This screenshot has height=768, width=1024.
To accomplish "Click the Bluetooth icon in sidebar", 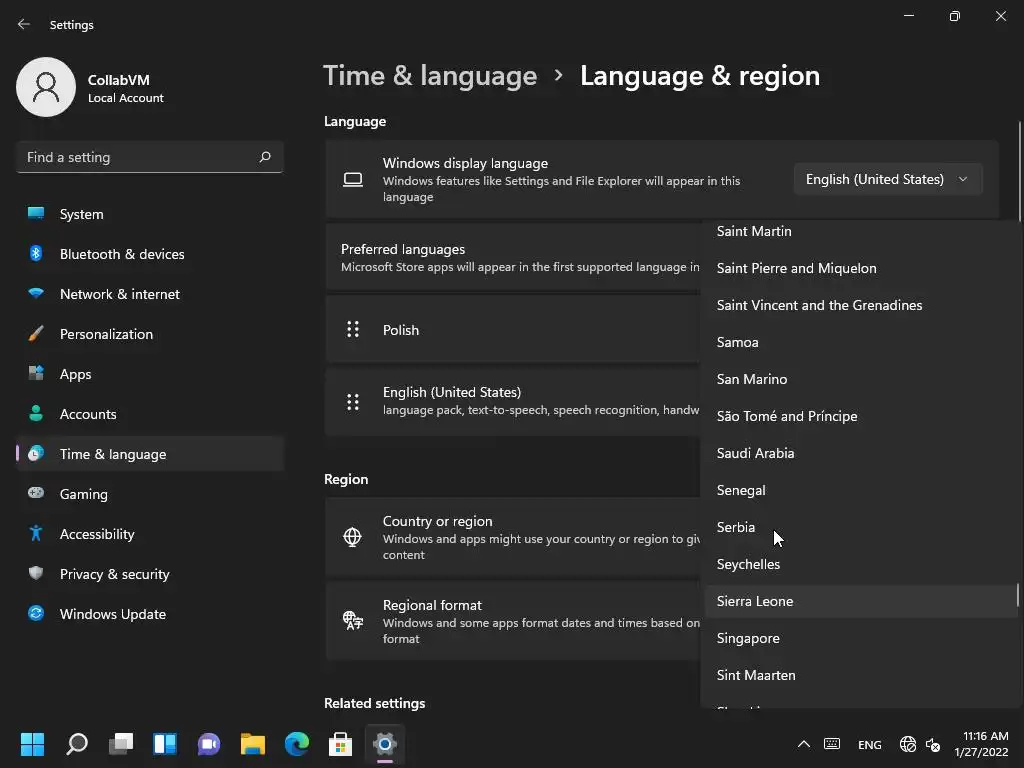I will coord(36,253).
